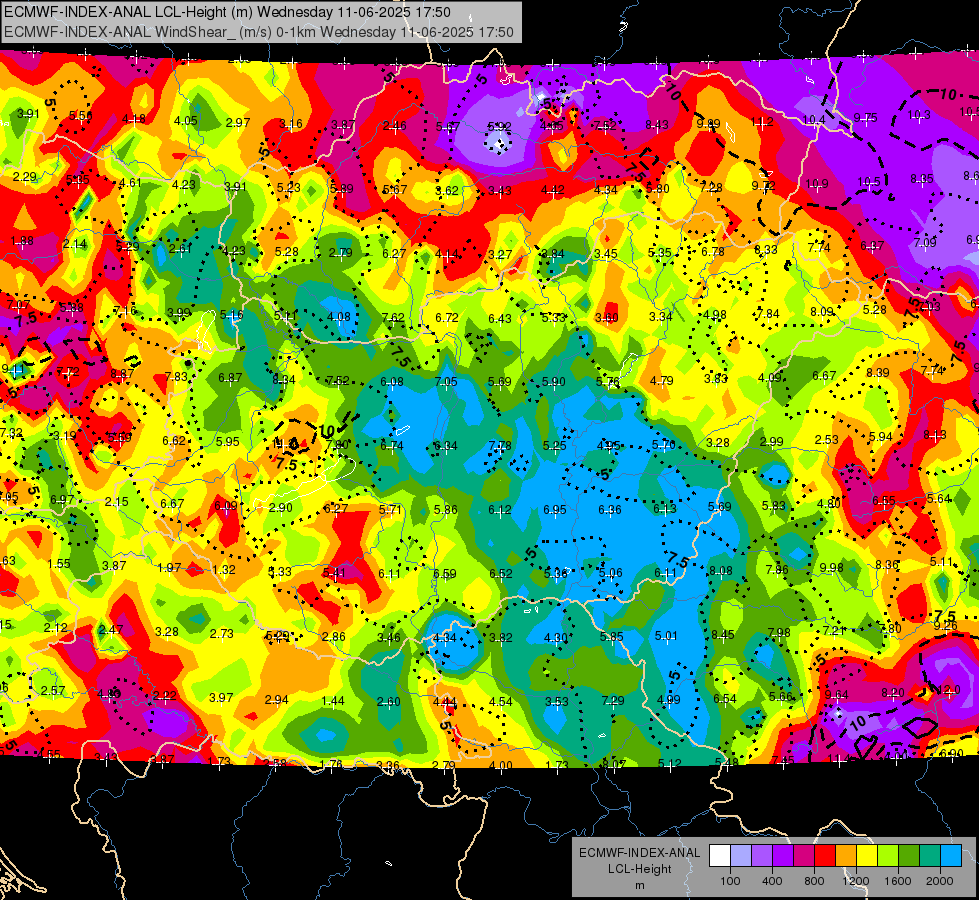This screenshot has width=979, height=900.
Task: Click the wind shear value '1.88'
Action: click(22, 241)
